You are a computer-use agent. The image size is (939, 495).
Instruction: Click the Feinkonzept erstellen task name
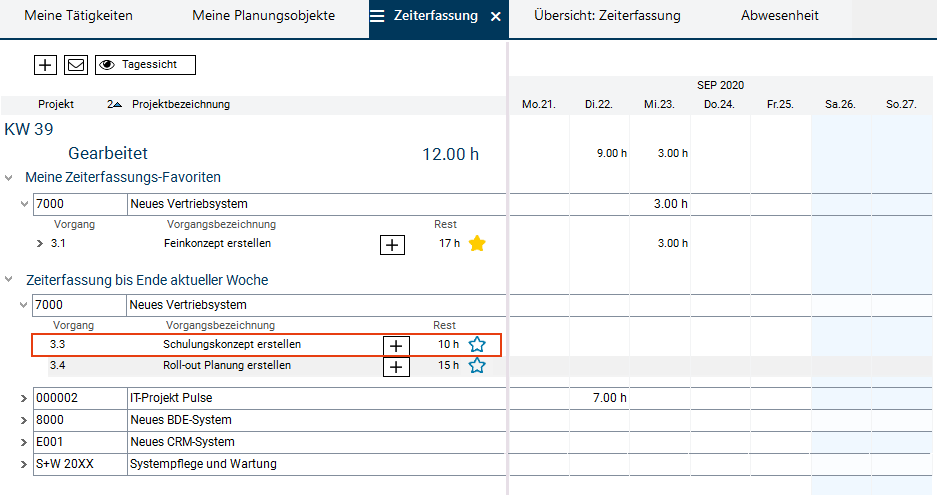pos(217,243)
